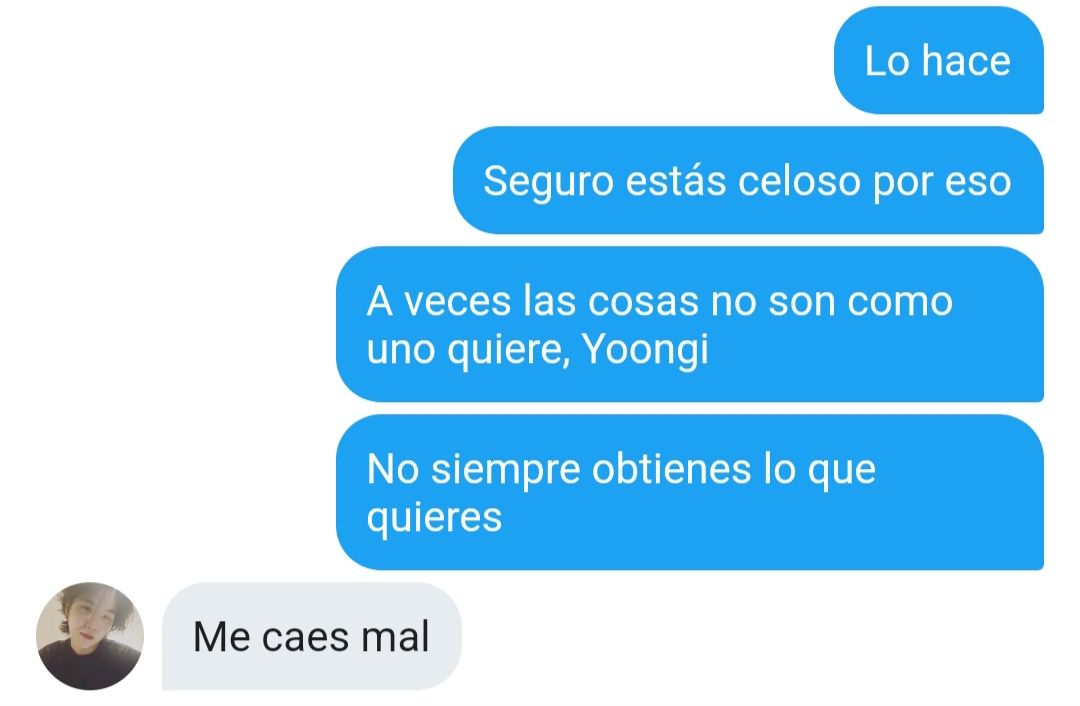
Task: Click the word 'obtienes' in fourth bubble
Action: click(x=672, y=470)
